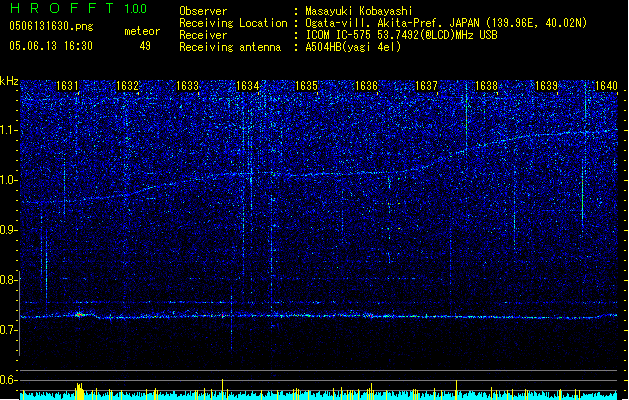Click time marker 1634
This screenshot has height=400, width=629.
[248, 86]
